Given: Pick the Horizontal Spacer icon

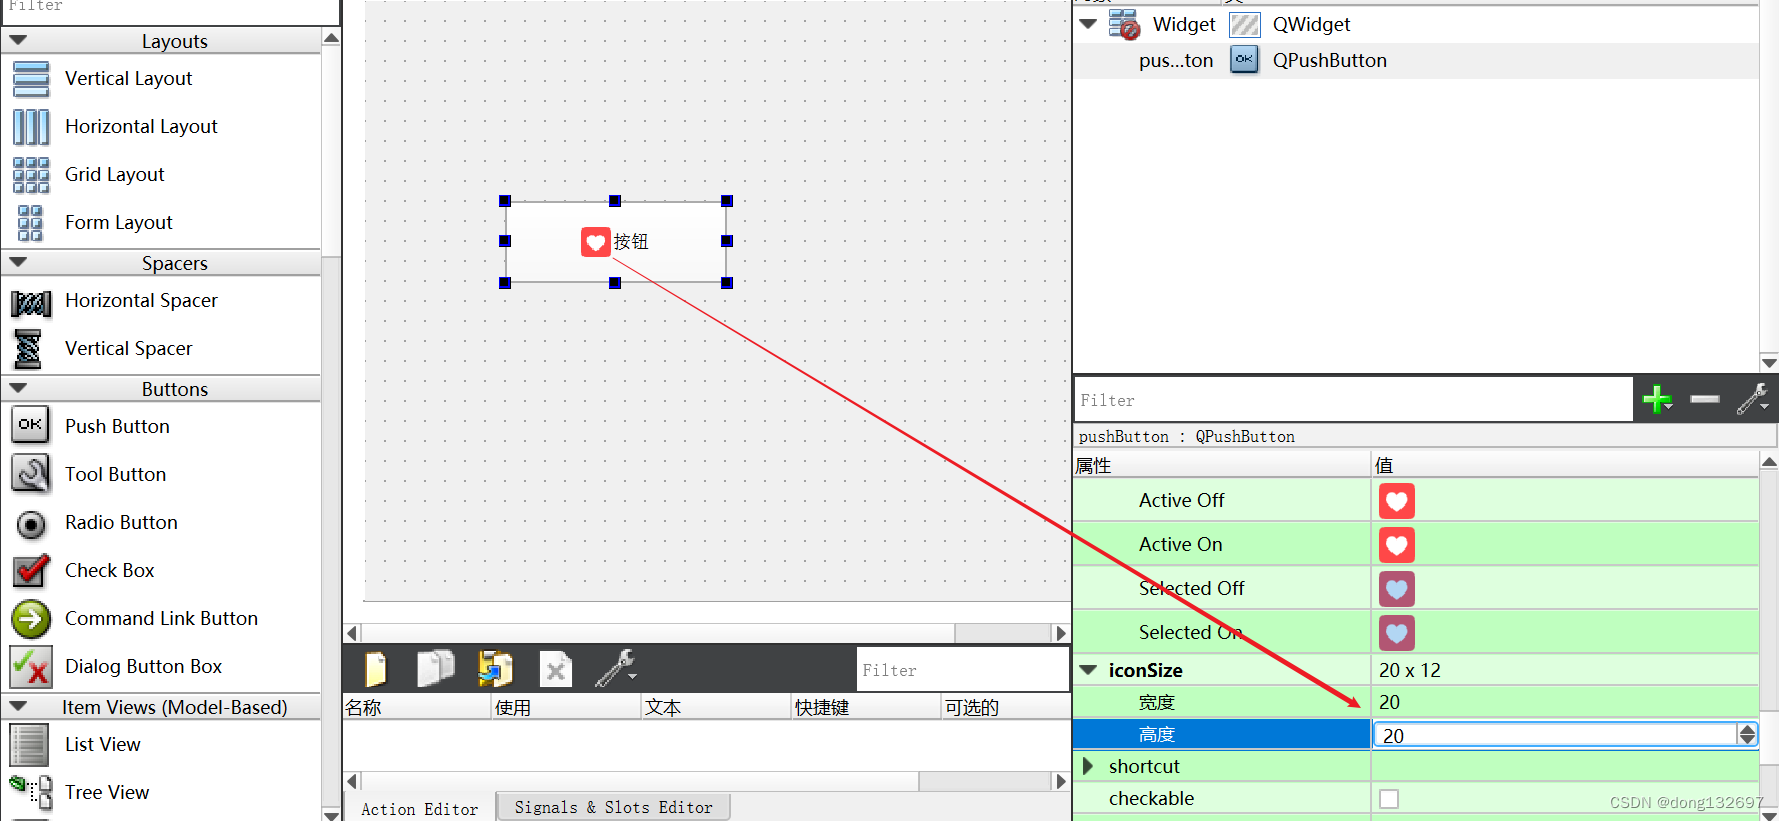Looking at the screenshot, I should coord(31,302).
